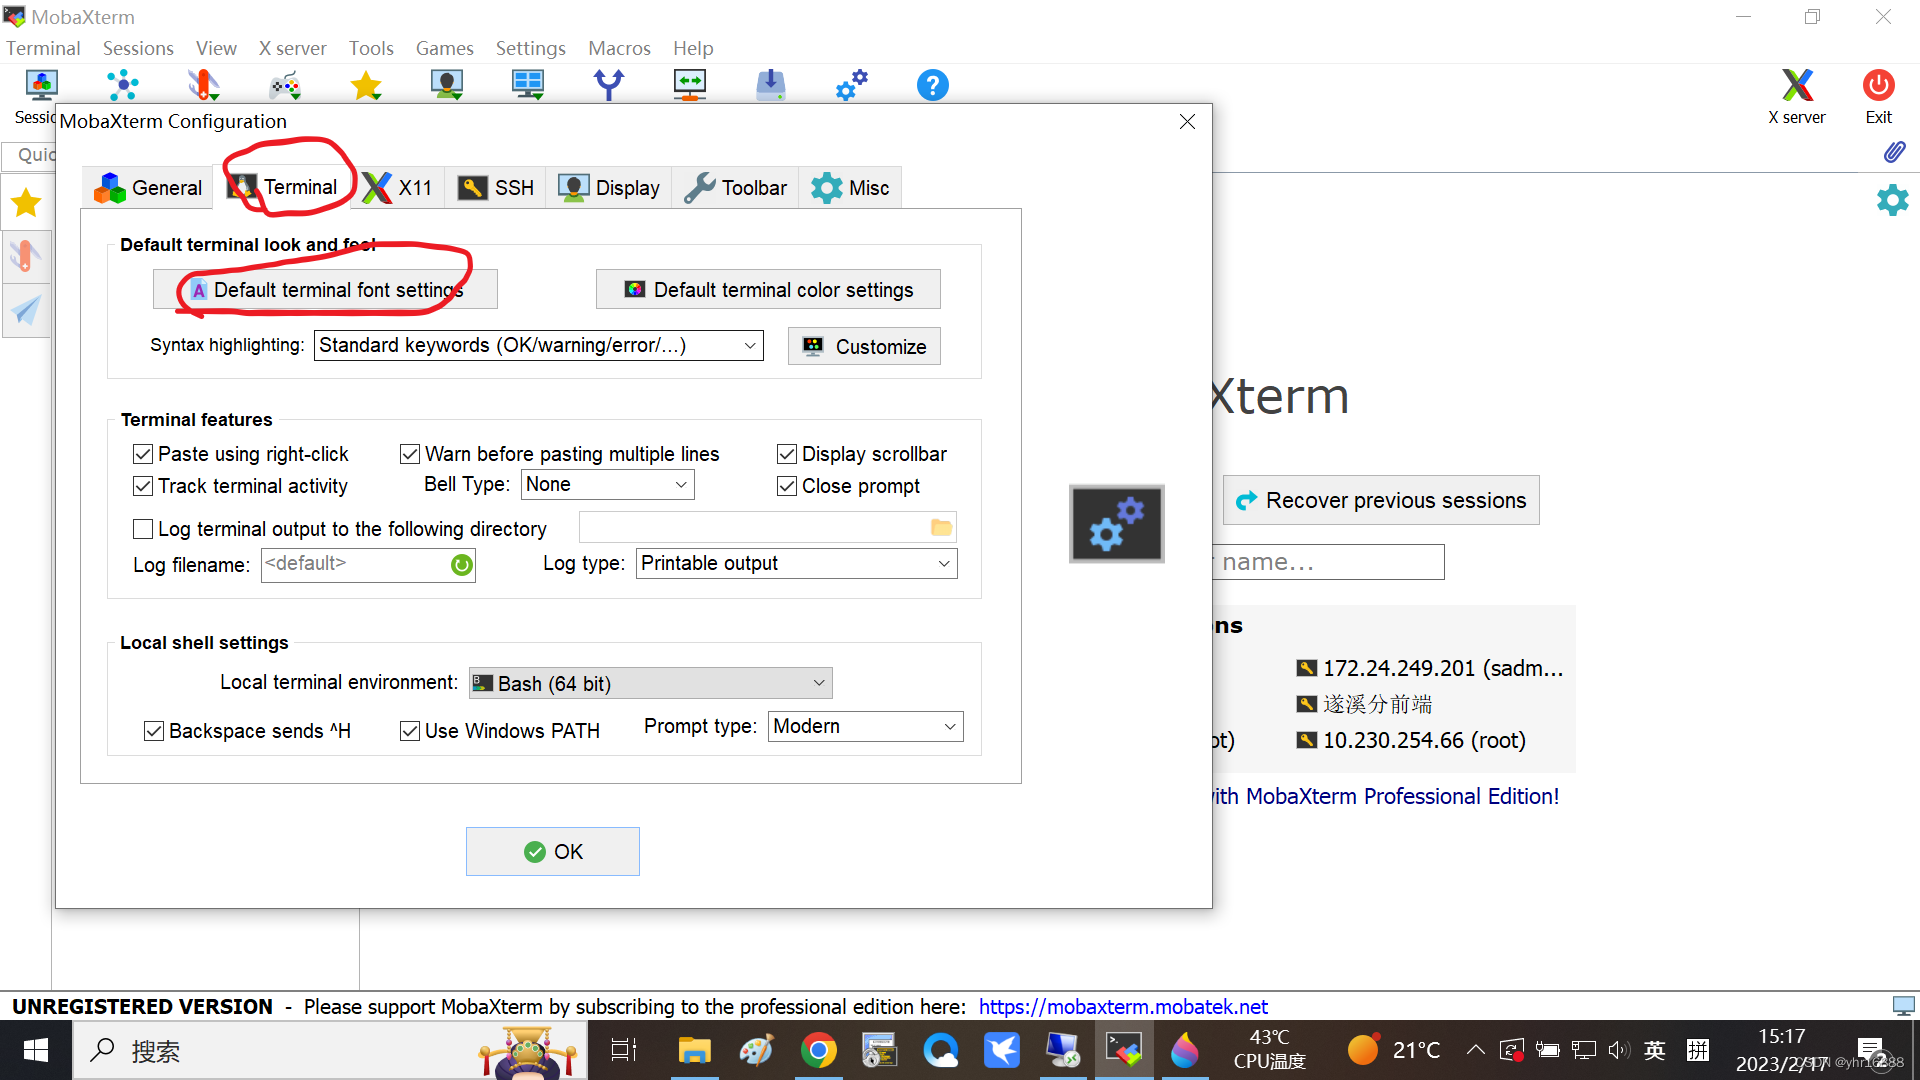Switch to the SSH tab
Viewport: 1920px width, 1080px height.
tap(495, 188)
